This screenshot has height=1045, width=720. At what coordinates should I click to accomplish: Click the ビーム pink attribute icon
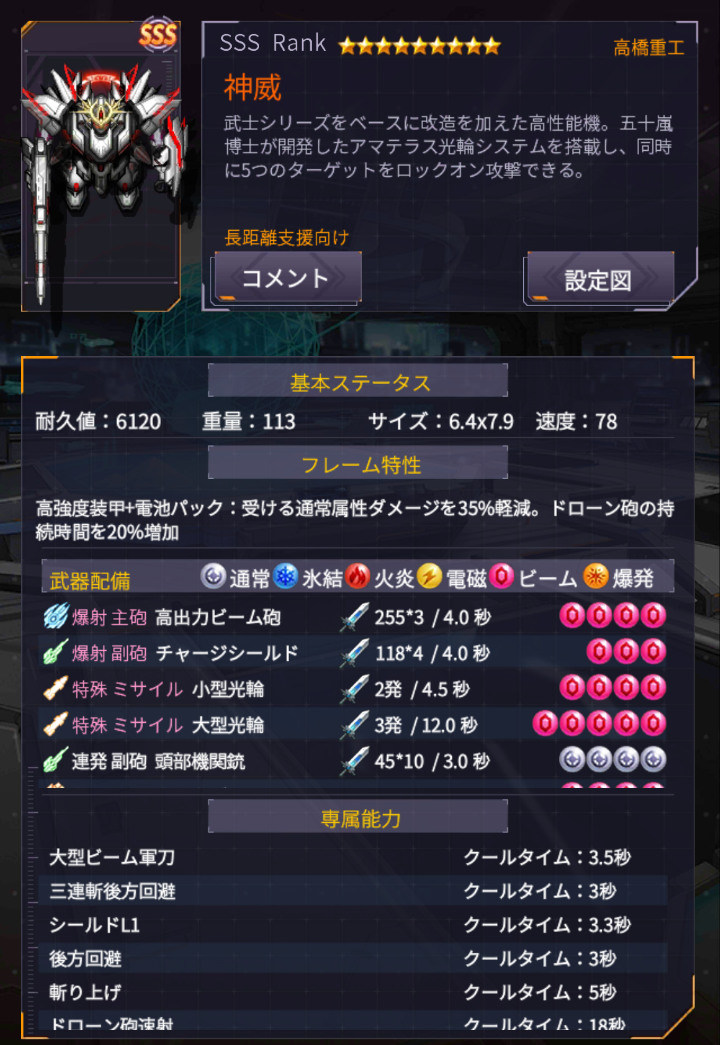tap(501, 576)
